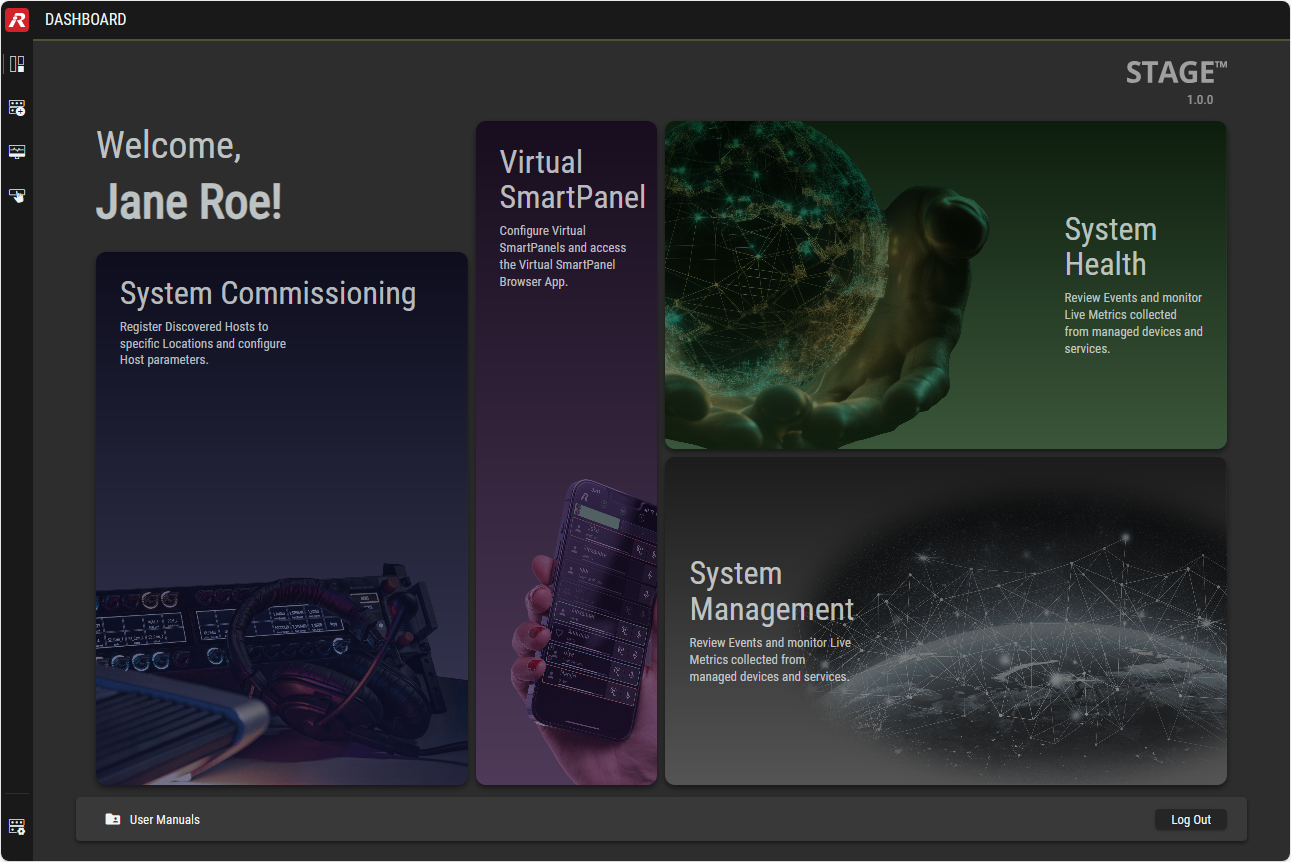The width and height of the screenshot is (1291, 862).
Task: Click the red R logo icon
Action: (x=17, y=19)
